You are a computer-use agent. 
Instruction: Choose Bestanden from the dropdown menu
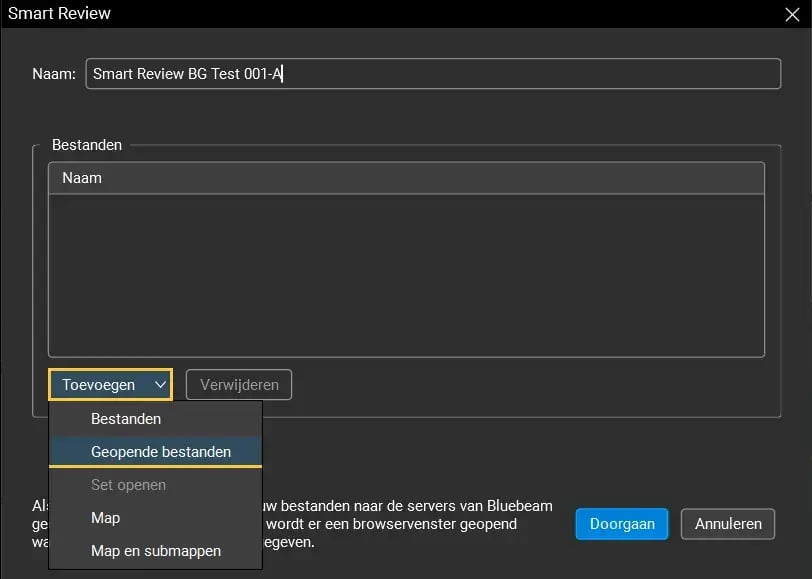[155, 419]
